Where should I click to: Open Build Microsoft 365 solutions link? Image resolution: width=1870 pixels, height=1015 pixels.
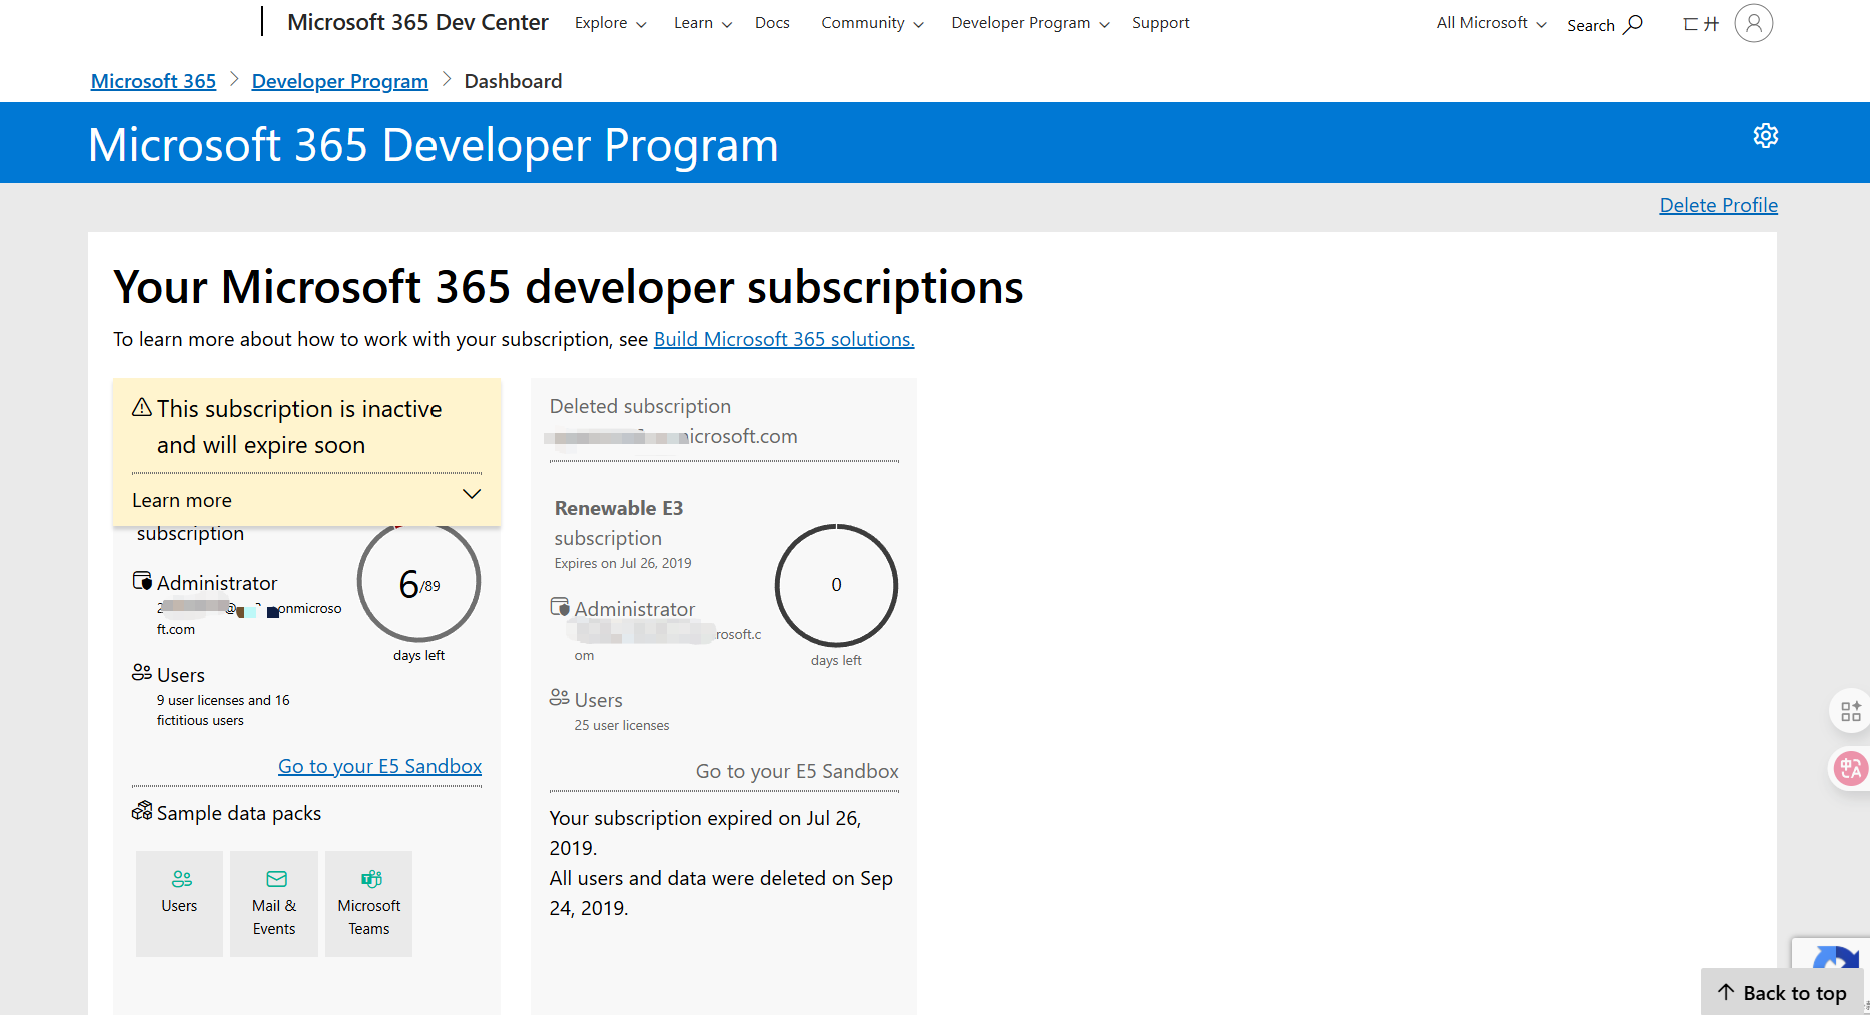click(x=784, y=339)
